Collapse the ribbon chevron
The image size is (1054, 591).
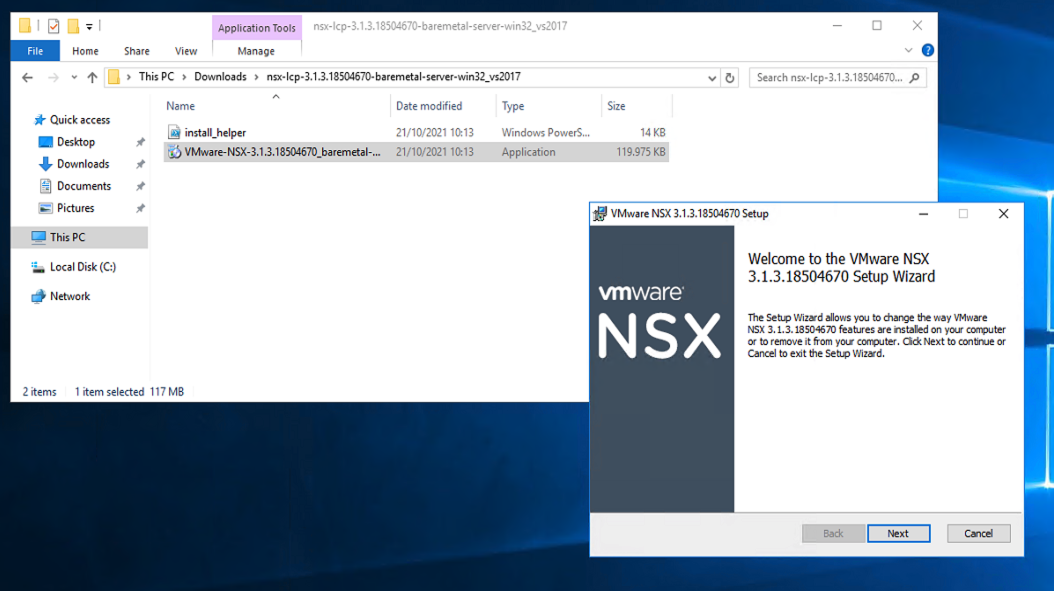pos(908,50)
